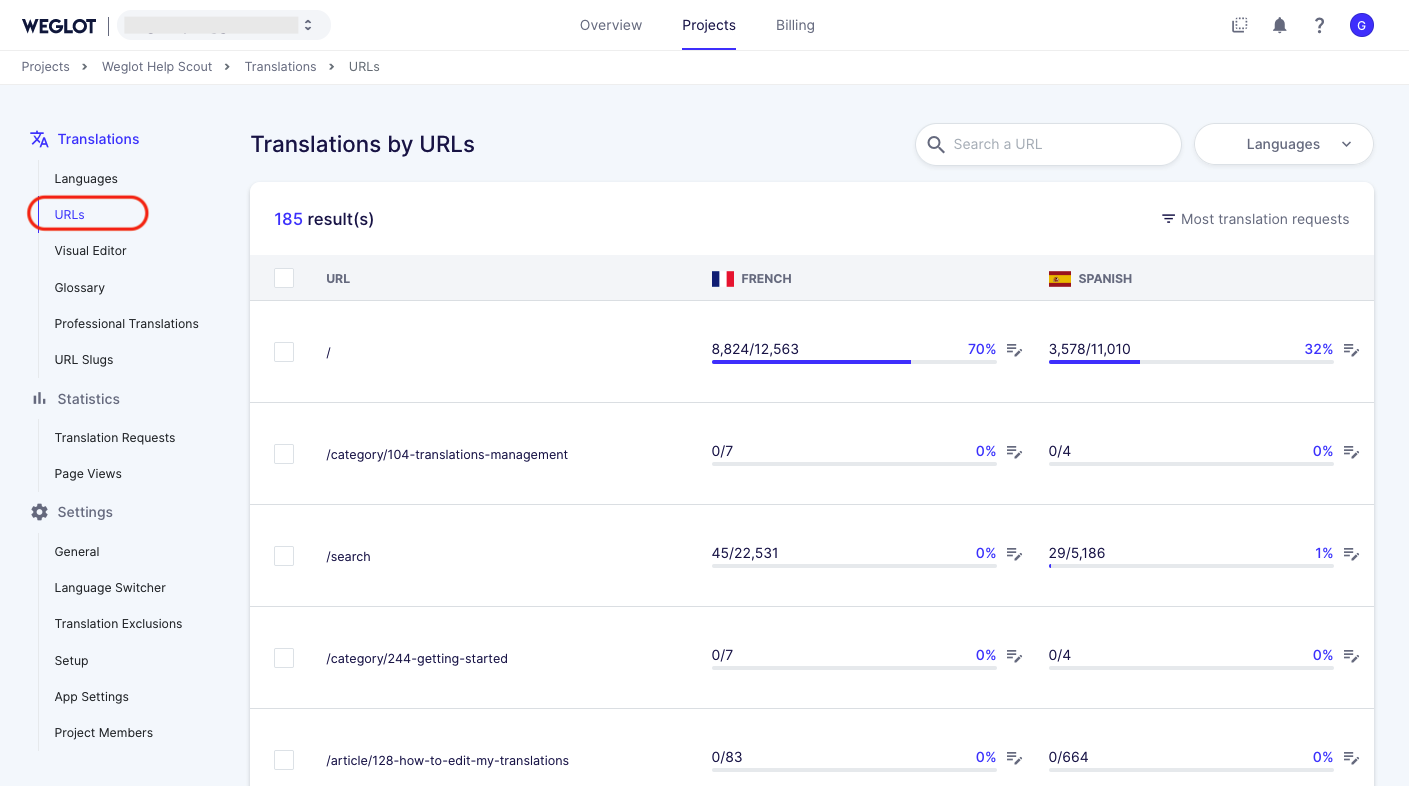Viewport: 1409px width, 786px height.
Task: Click the Weglot Help Scout breadcrumb
Action: click(157, 67)
